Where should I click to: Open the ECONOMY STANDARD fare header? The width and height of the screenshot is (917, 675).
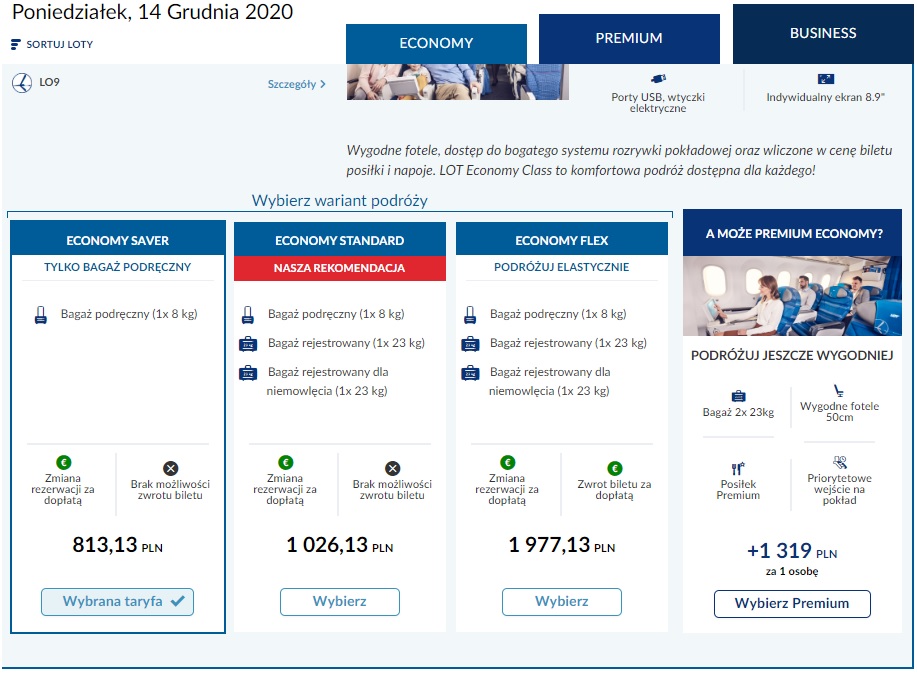[340, 240]
